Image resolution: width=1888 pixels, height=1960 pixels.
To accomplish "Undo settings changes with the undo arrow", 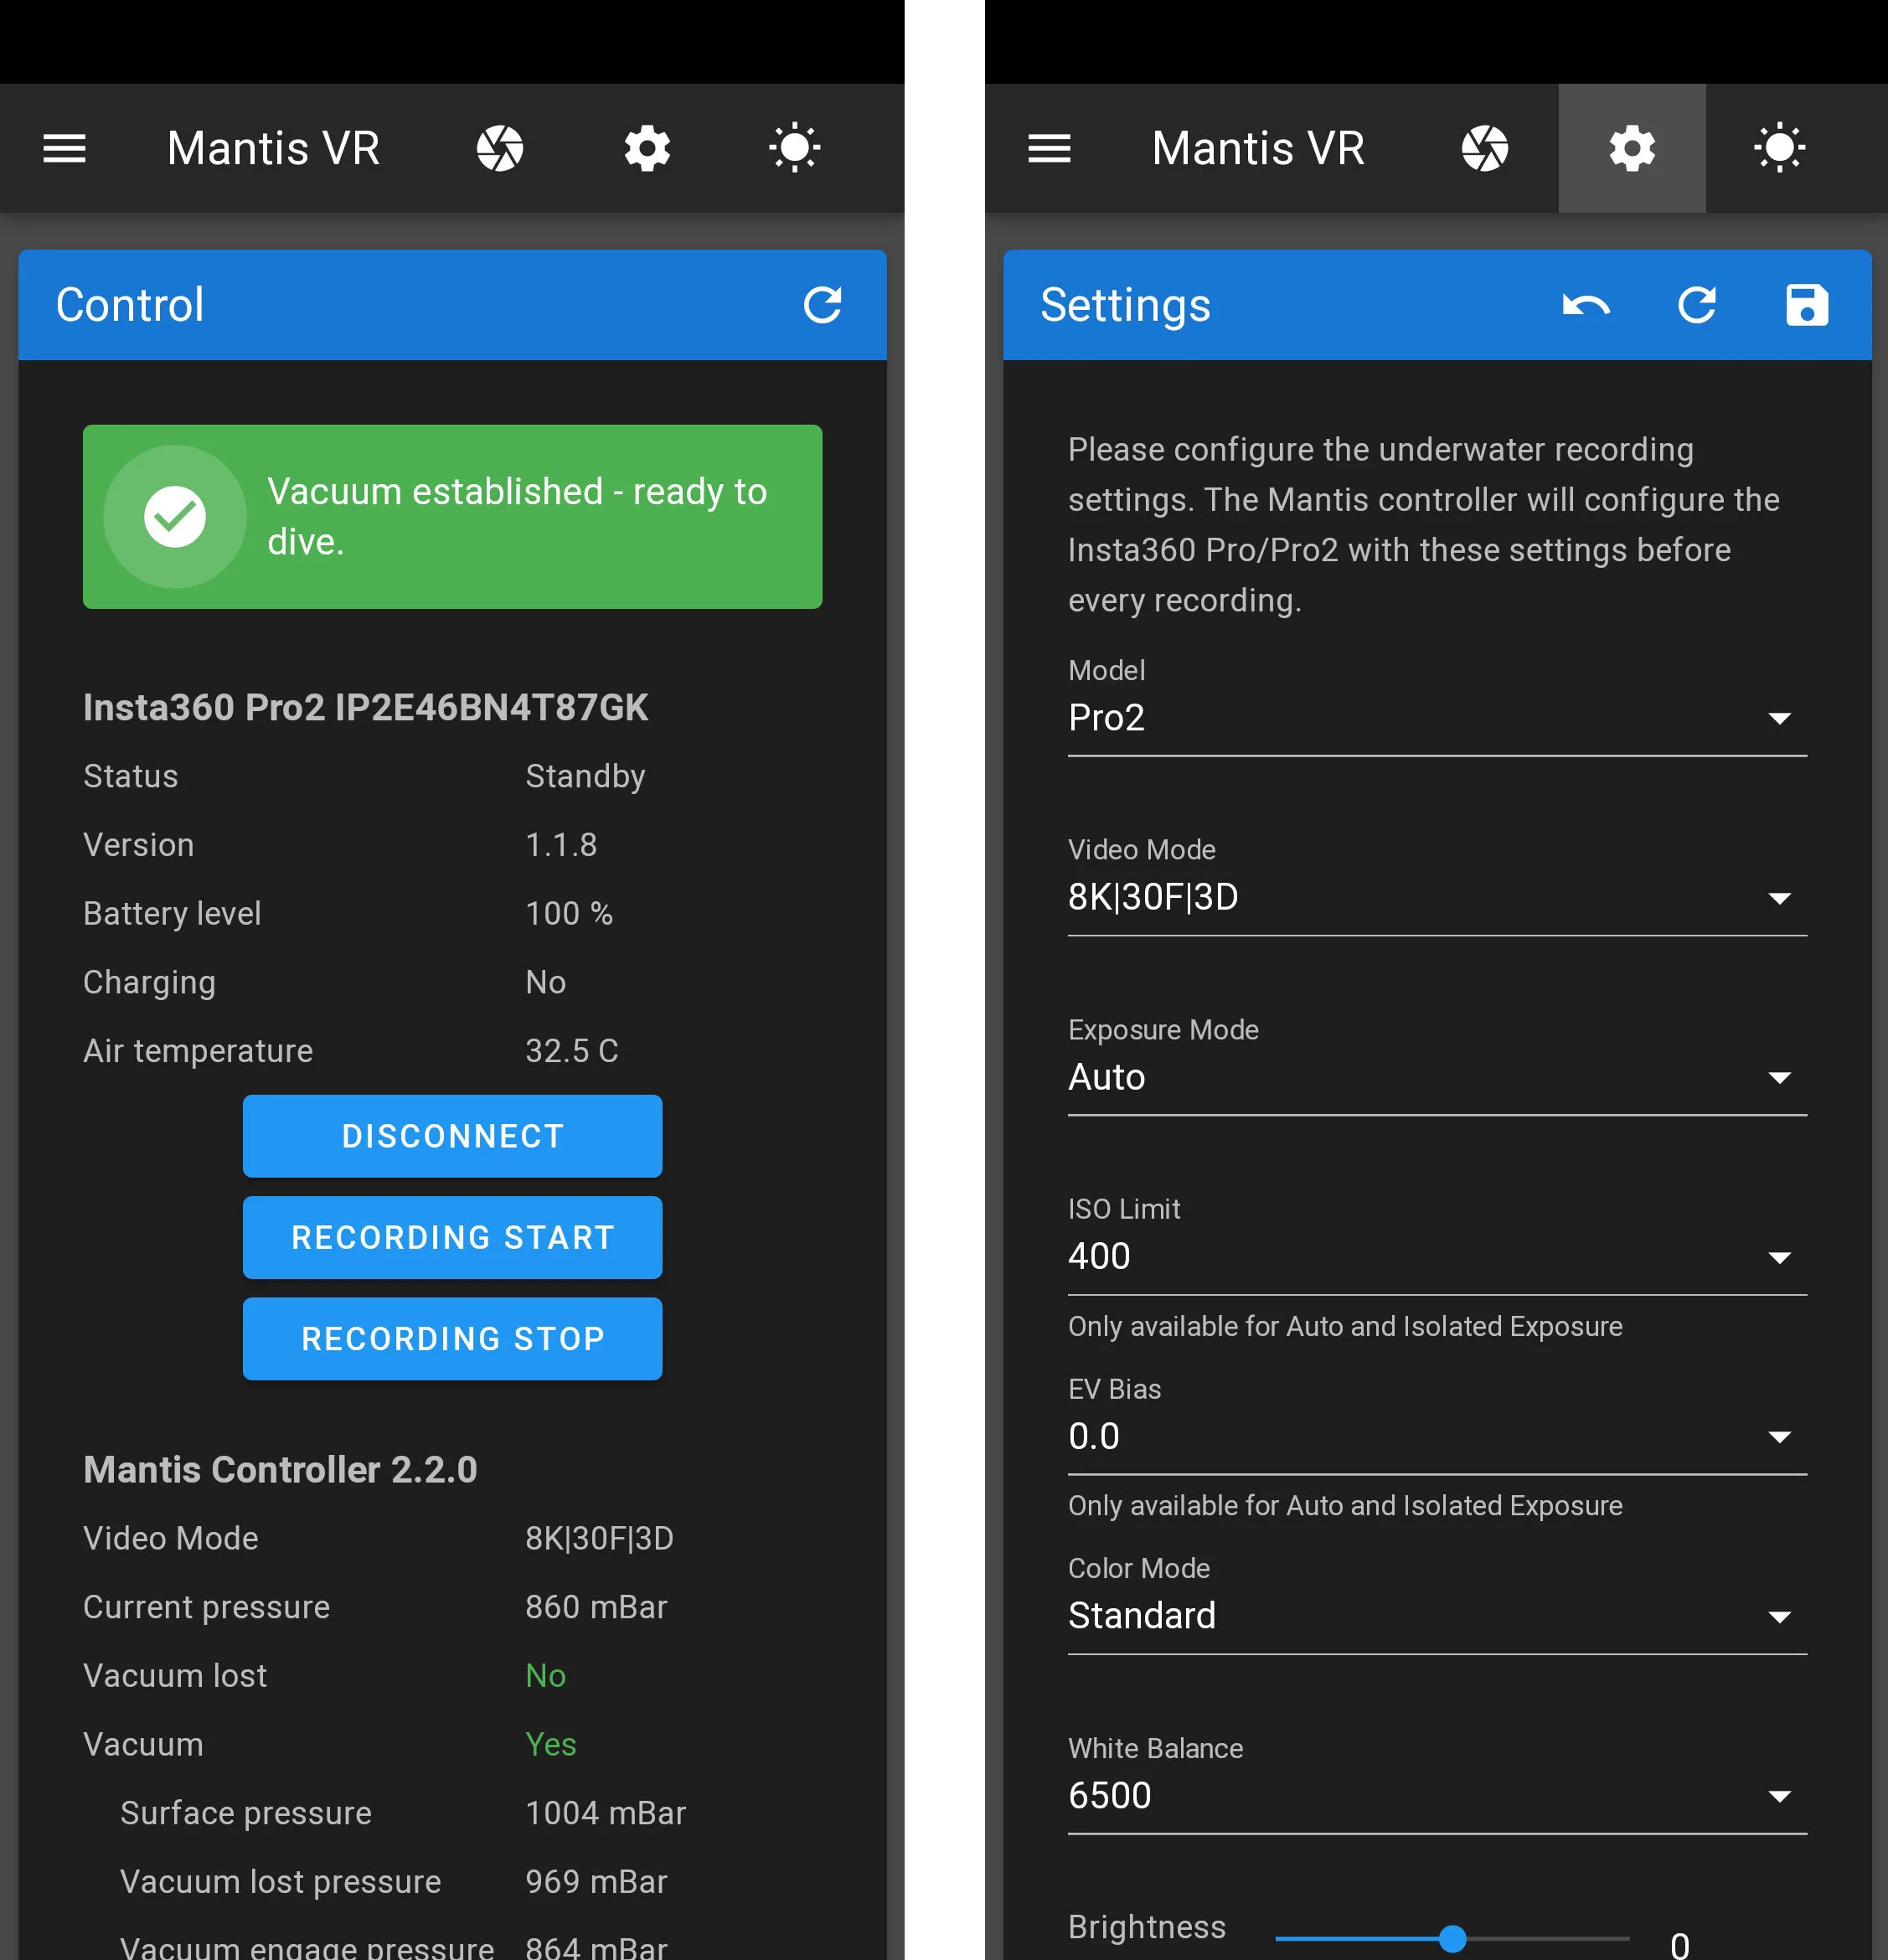I will (x=1586, y=305).
